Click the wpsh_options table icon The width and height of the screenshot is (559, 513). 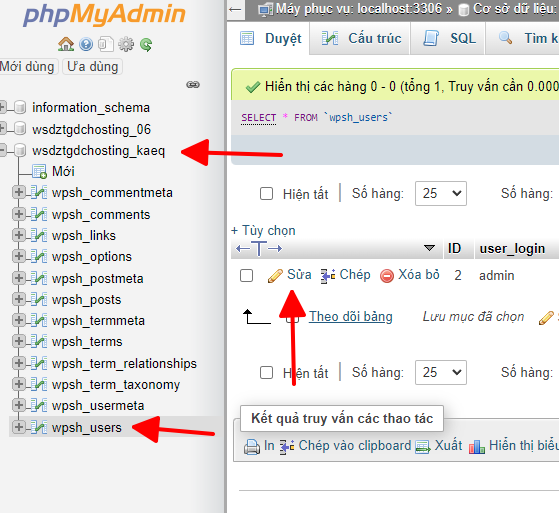(x=39, y=256)
